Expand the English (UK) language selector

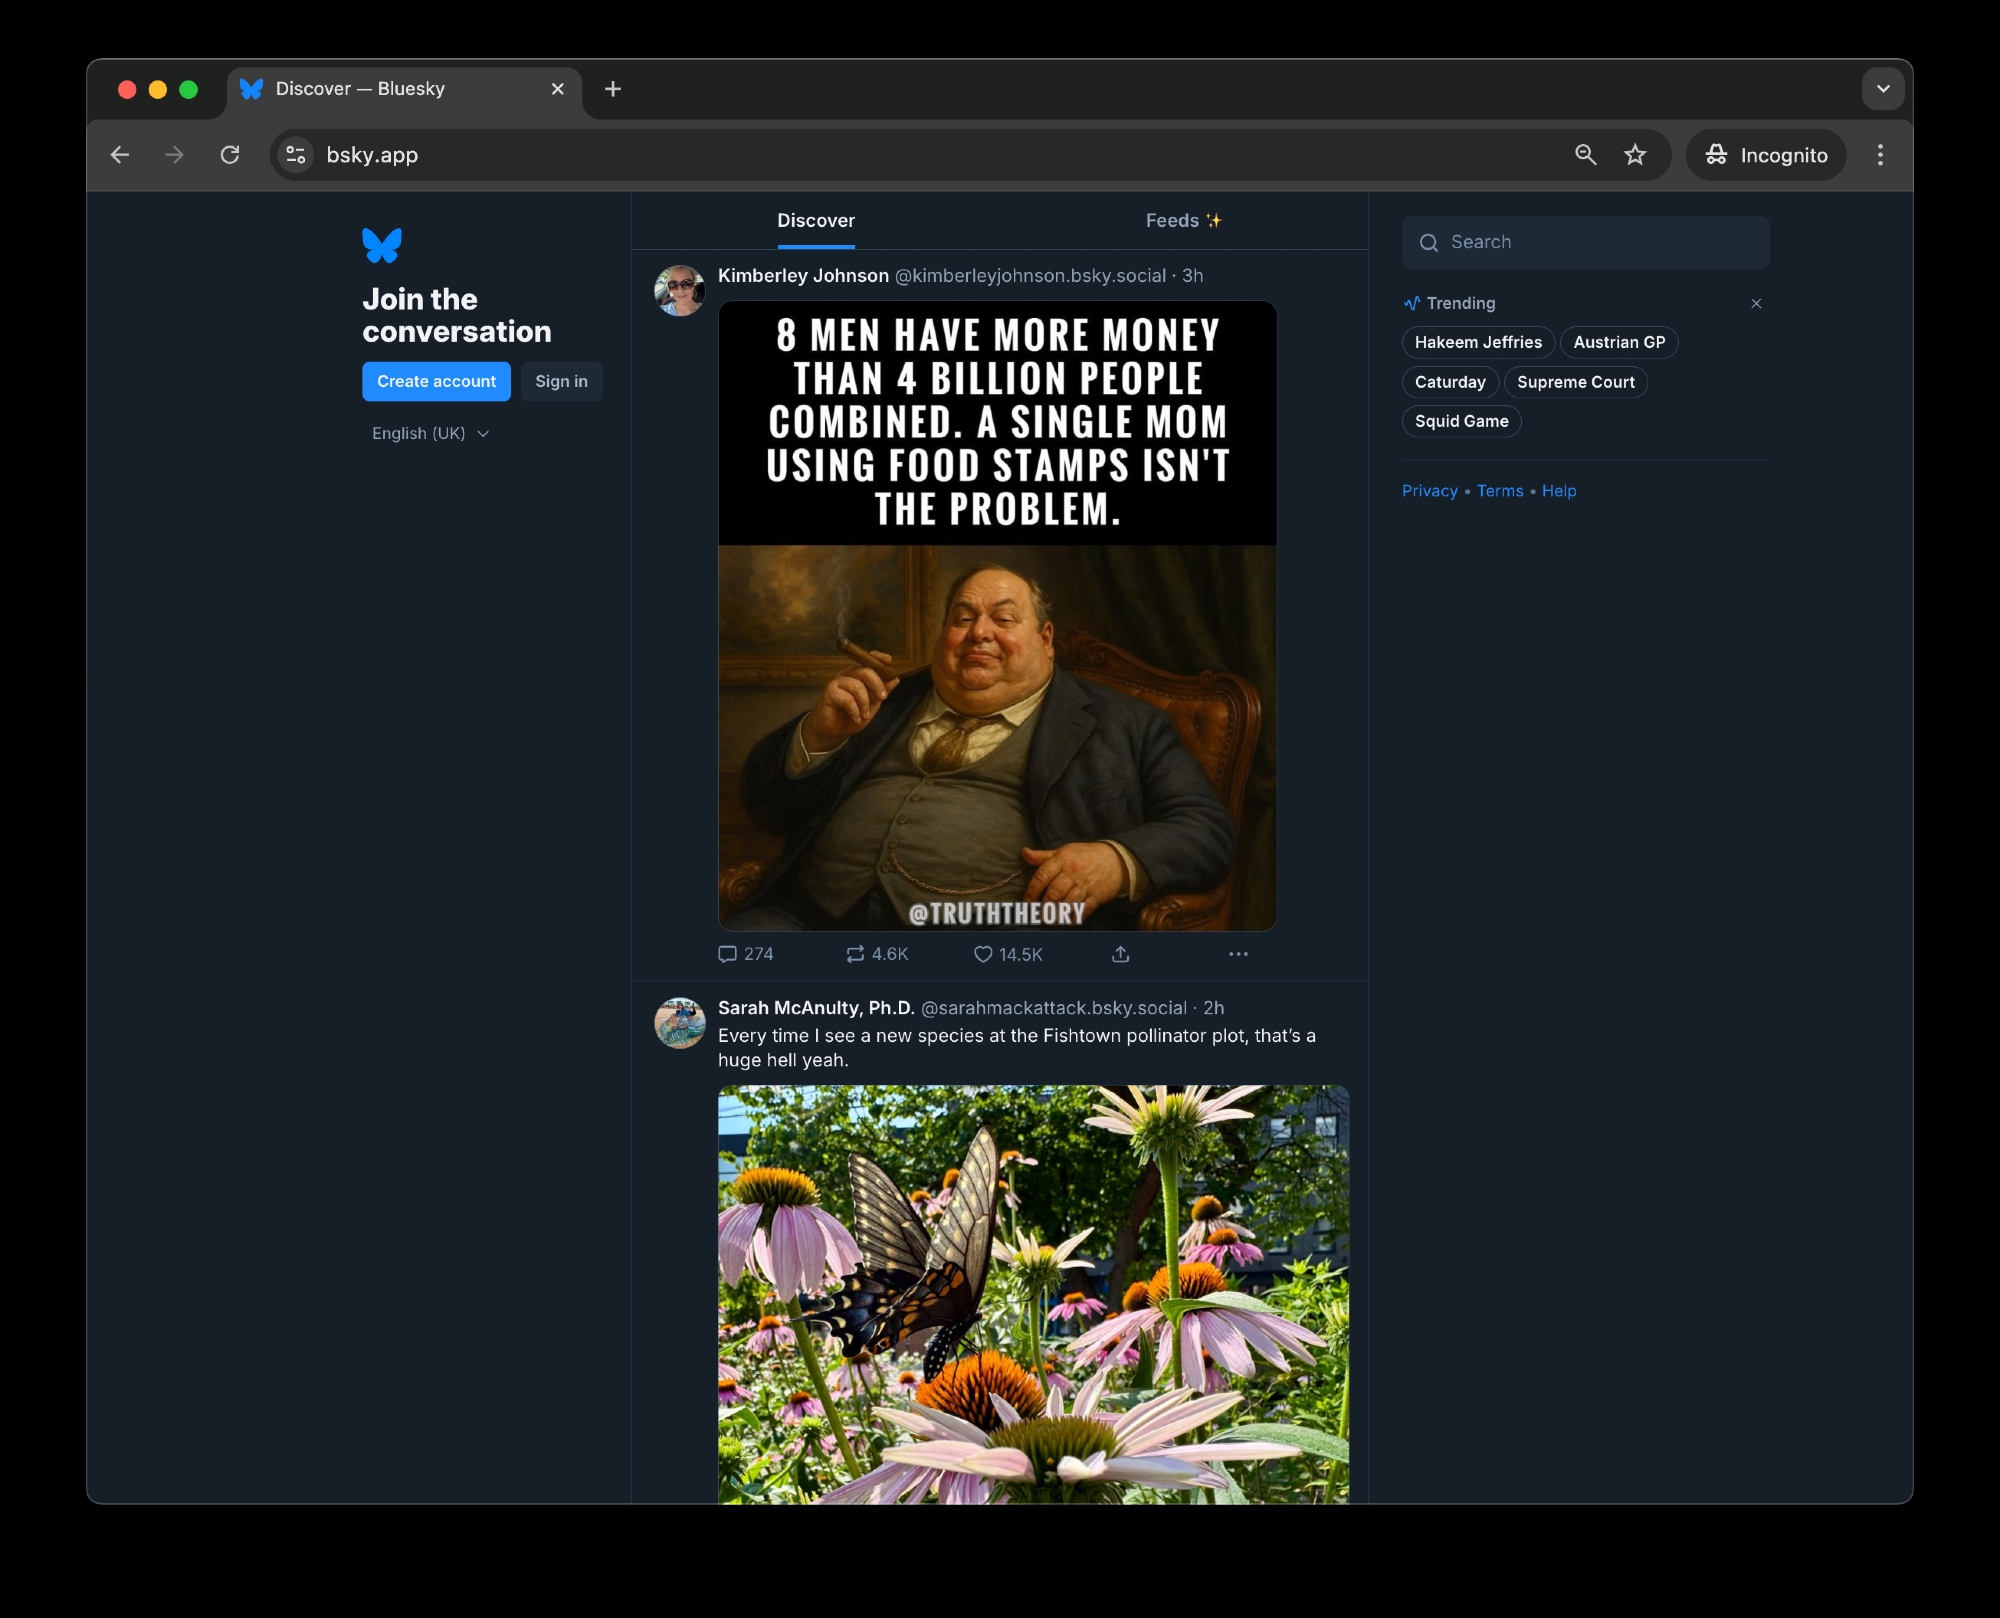click(x=430, y=433)
